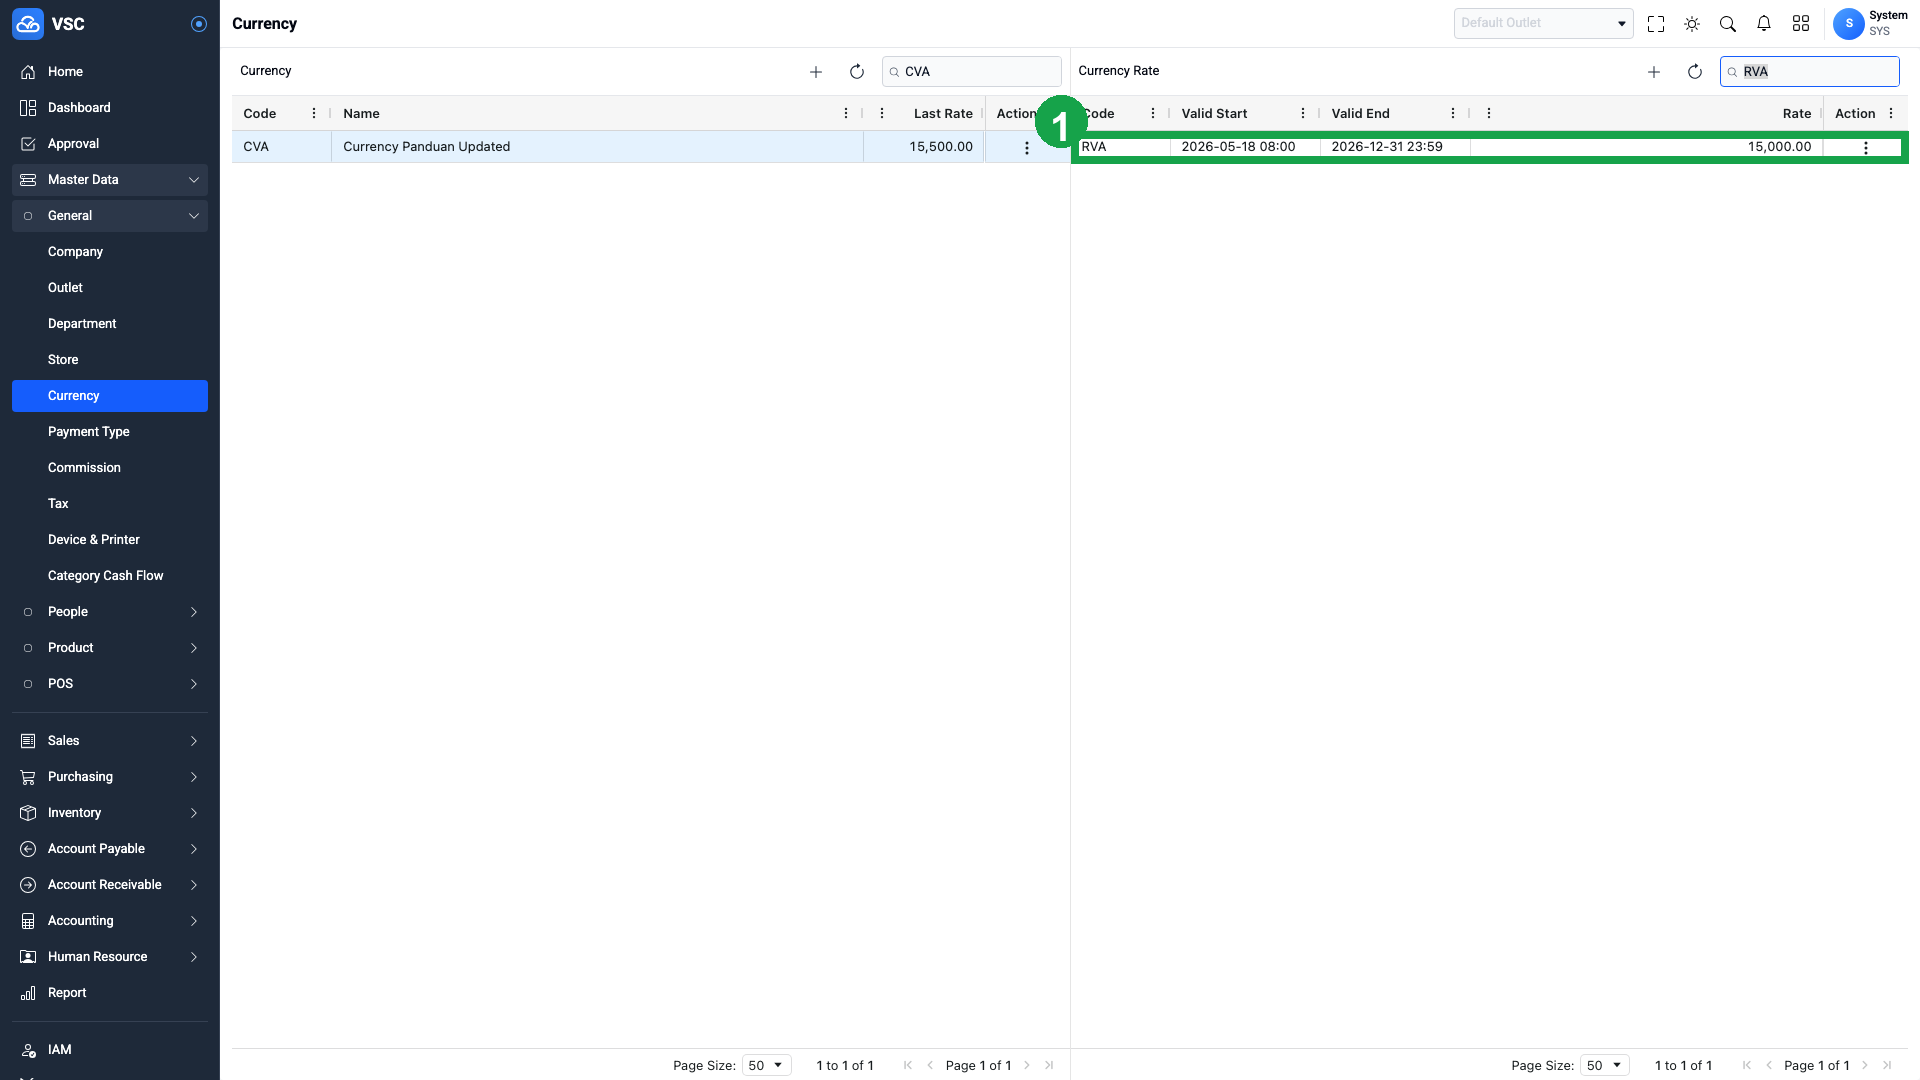The image size is (1920, 1080).
Task: Click the Currency Rate search field with RVA
Action: pos(1810,72)
